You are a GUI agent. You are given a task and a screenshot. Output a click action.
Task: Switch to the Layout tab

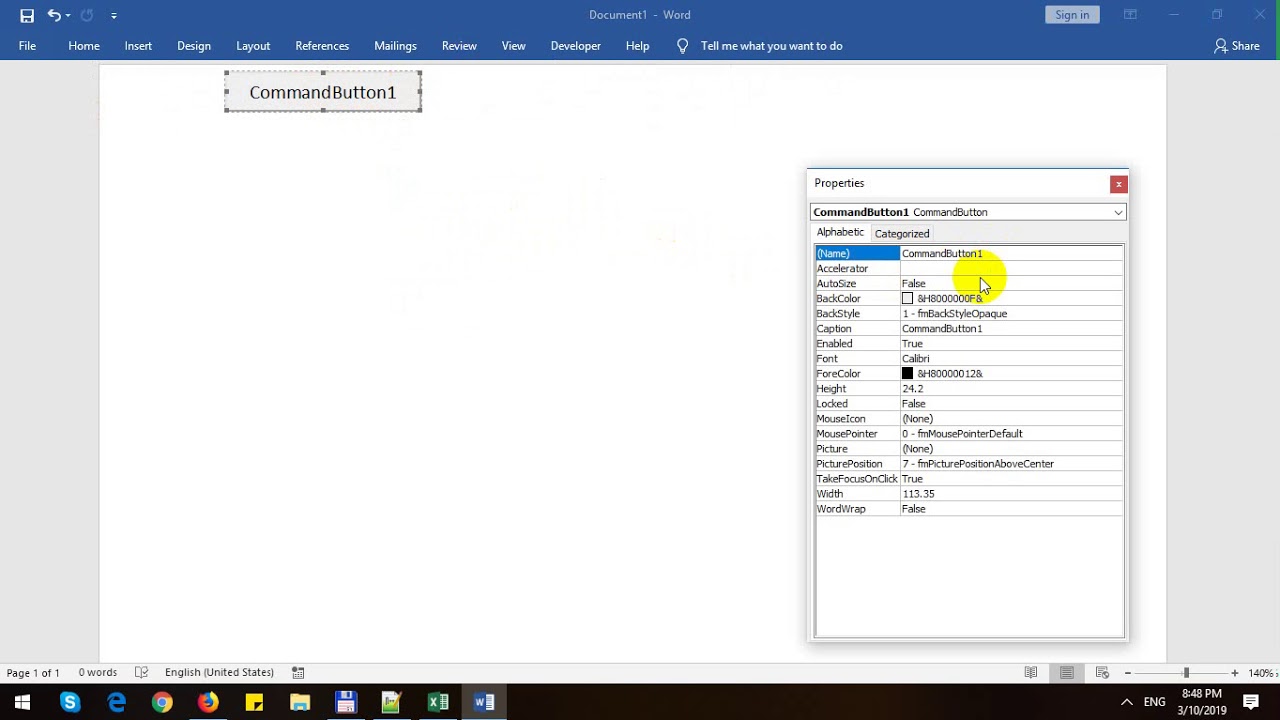coord(253,46)
